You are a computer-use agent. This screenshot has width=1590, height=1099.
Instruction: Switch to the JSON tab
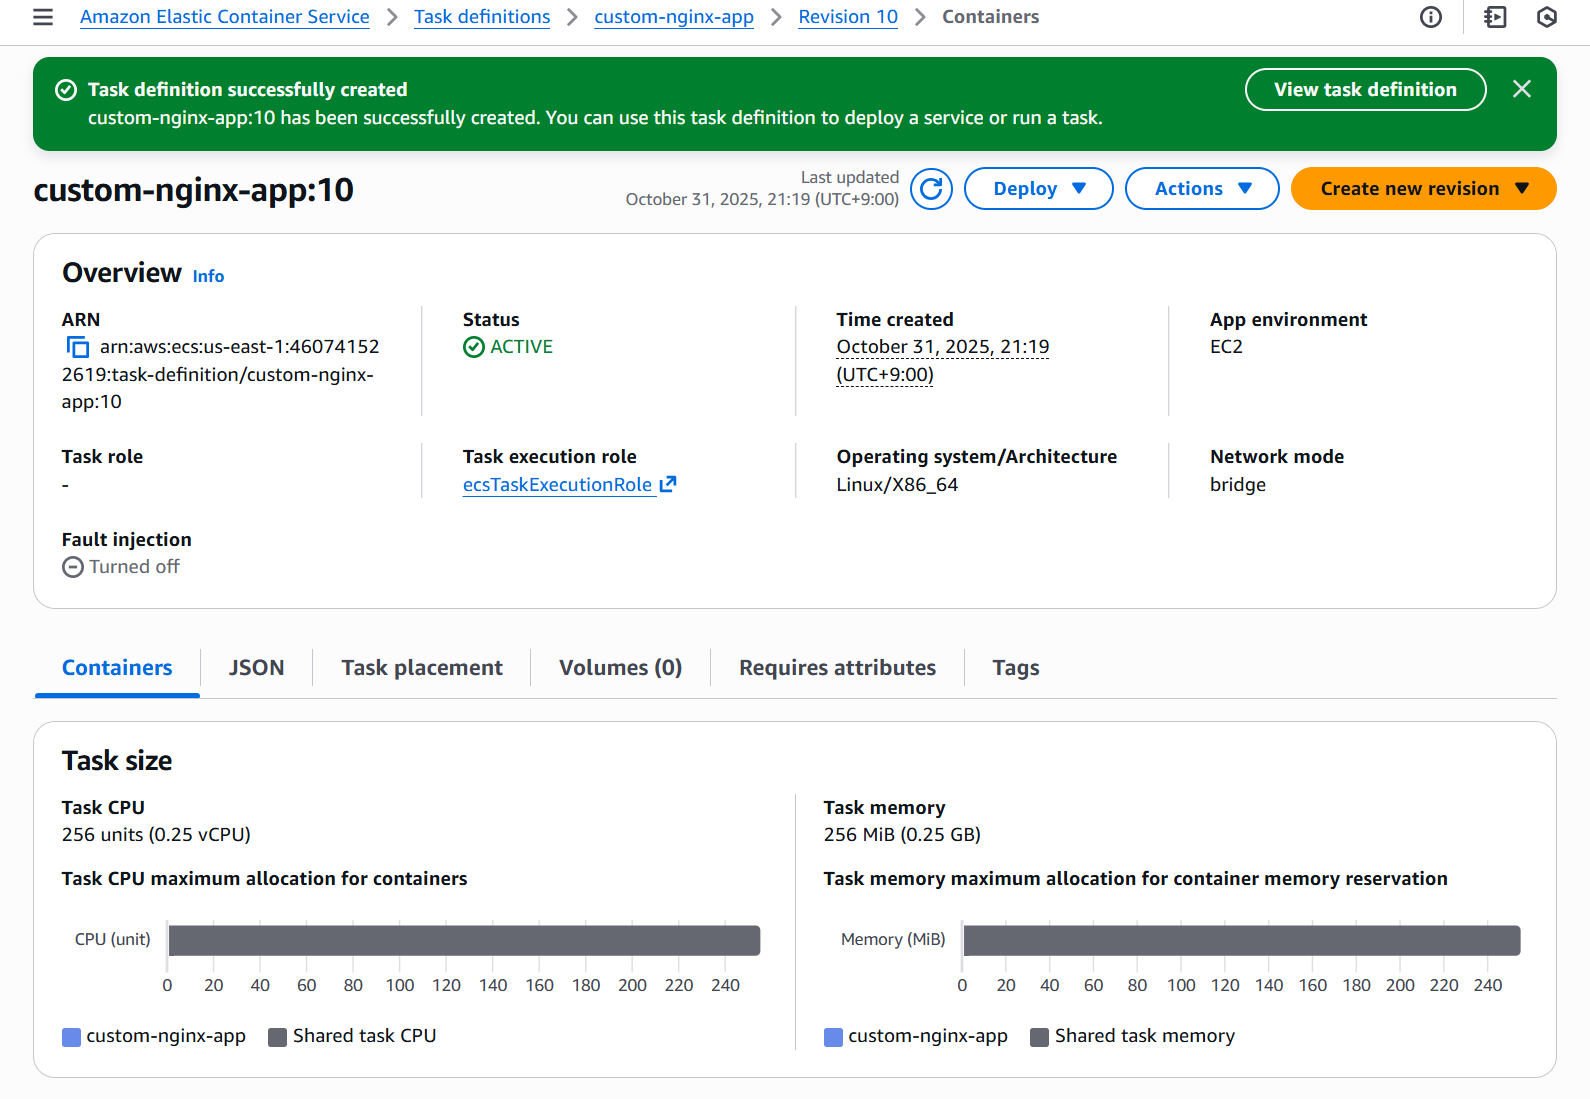[256, 668]
